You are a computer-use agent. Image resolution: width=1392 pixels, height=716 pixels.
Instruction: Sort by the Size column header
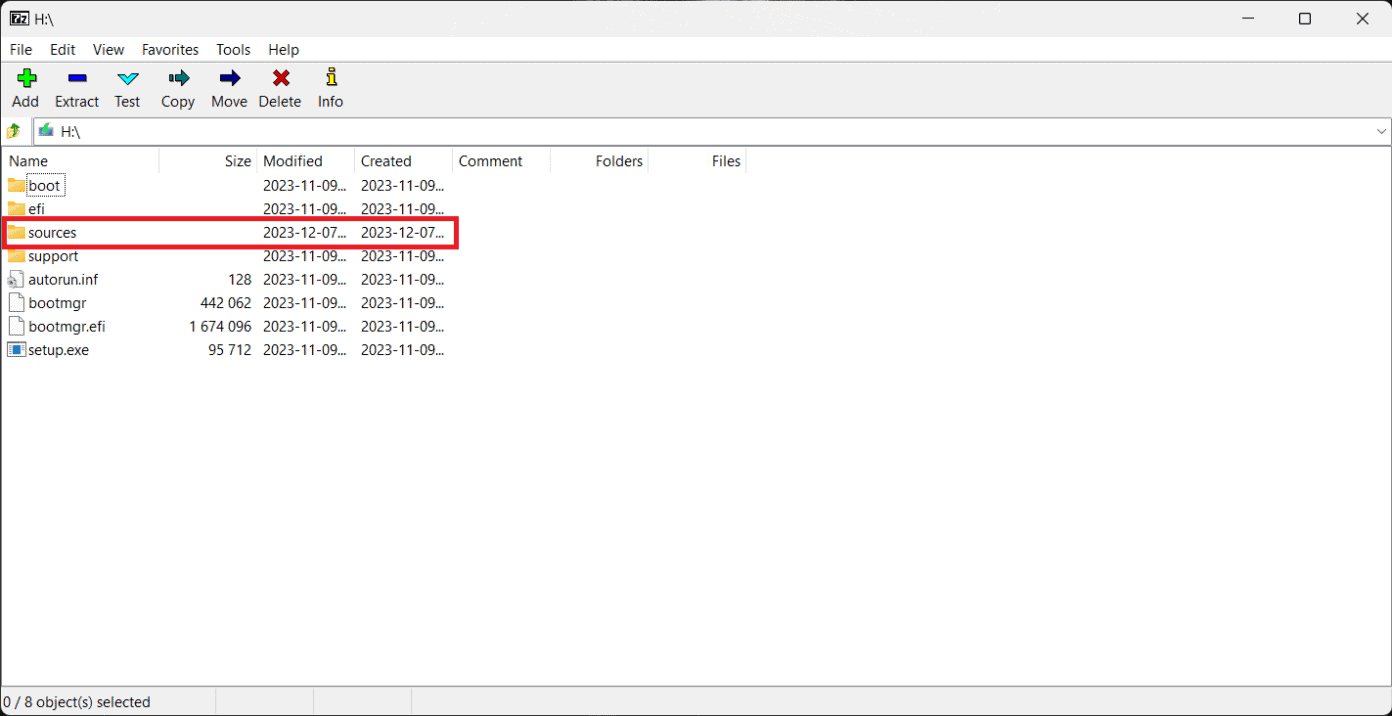237,161
